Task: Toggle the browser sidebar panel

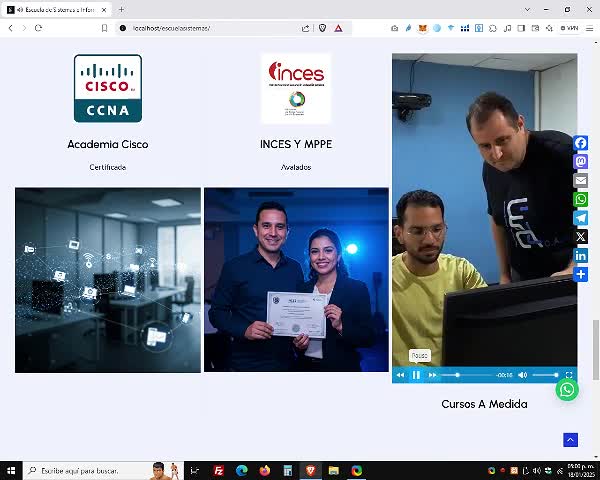Action: (521, 28)
